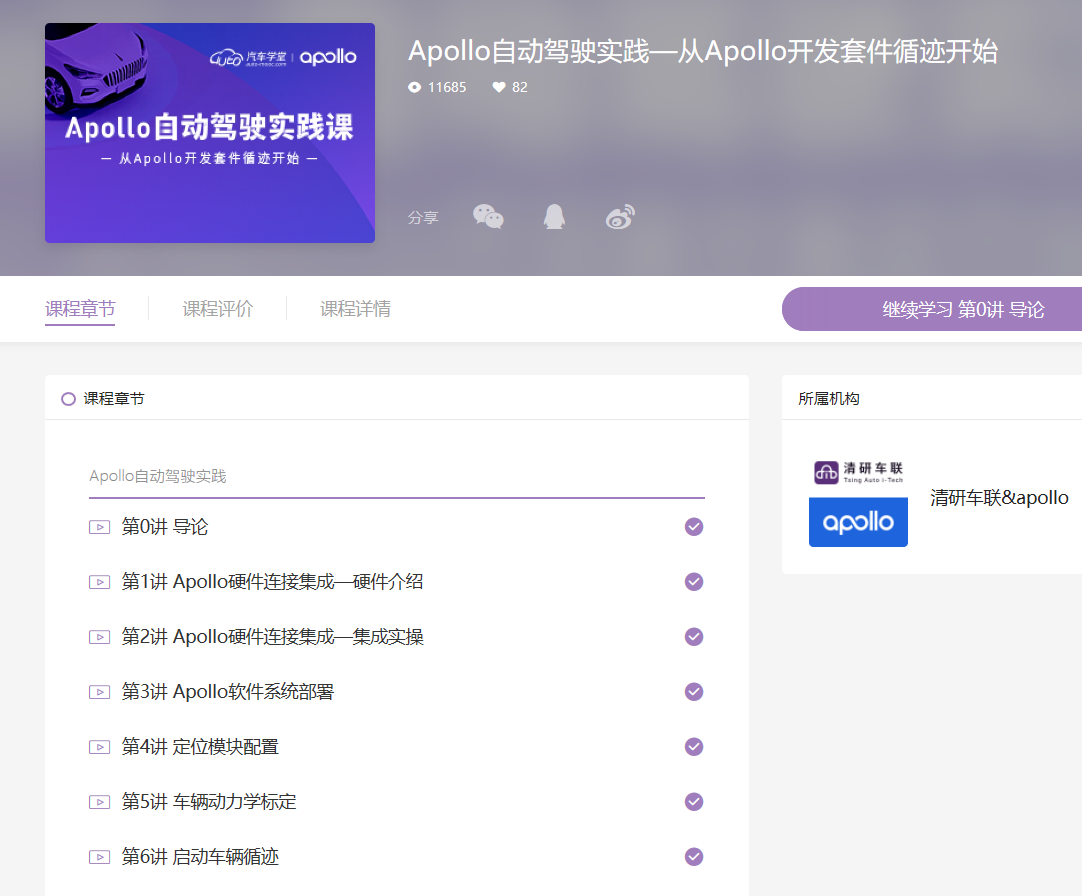This screenshot has height=896, width=1082.
Task: Click video icon beside 第6讲 启动车辆循迹
Action: click(x=99, y=857)
